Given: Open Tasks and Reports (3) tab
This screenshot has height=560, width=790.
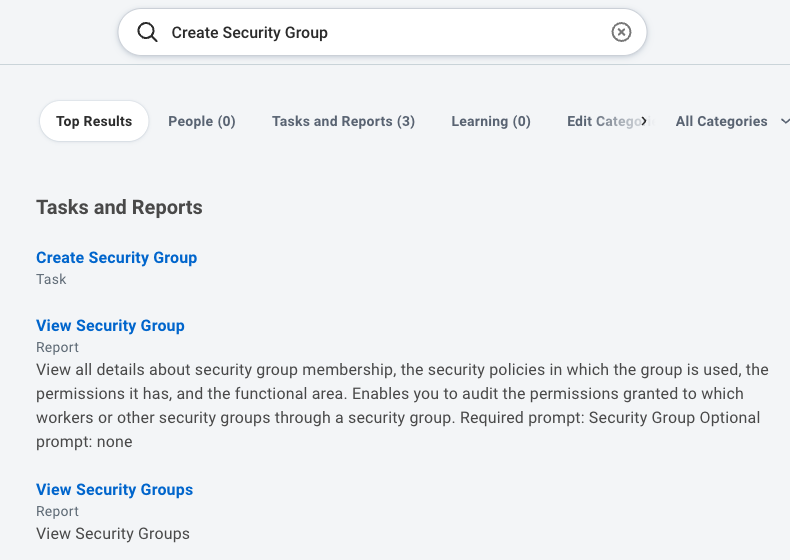Looking at the screenshot, I should [343, 121].
